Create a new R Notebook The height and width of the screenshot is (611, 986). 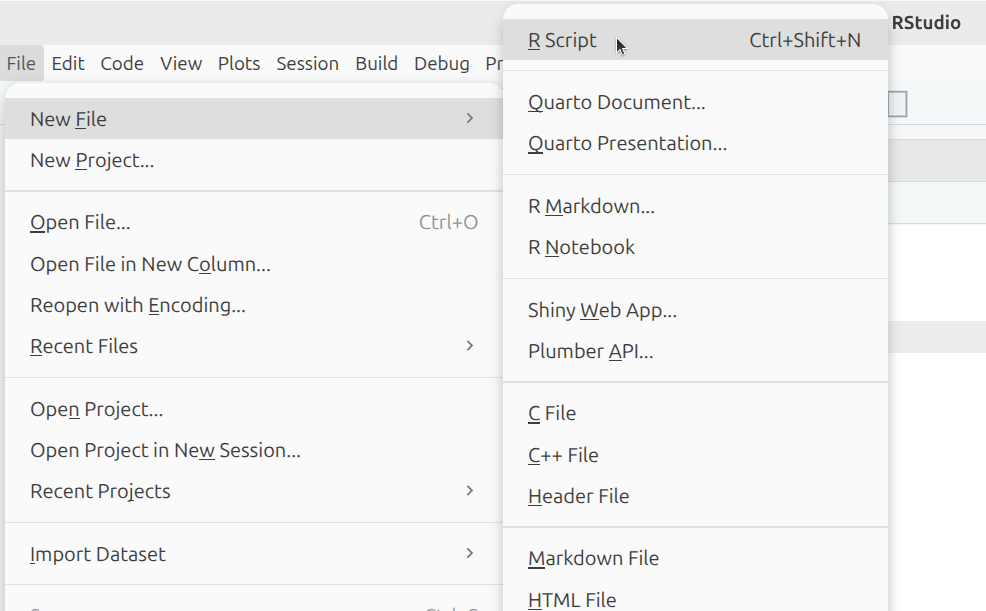[695, 247]
